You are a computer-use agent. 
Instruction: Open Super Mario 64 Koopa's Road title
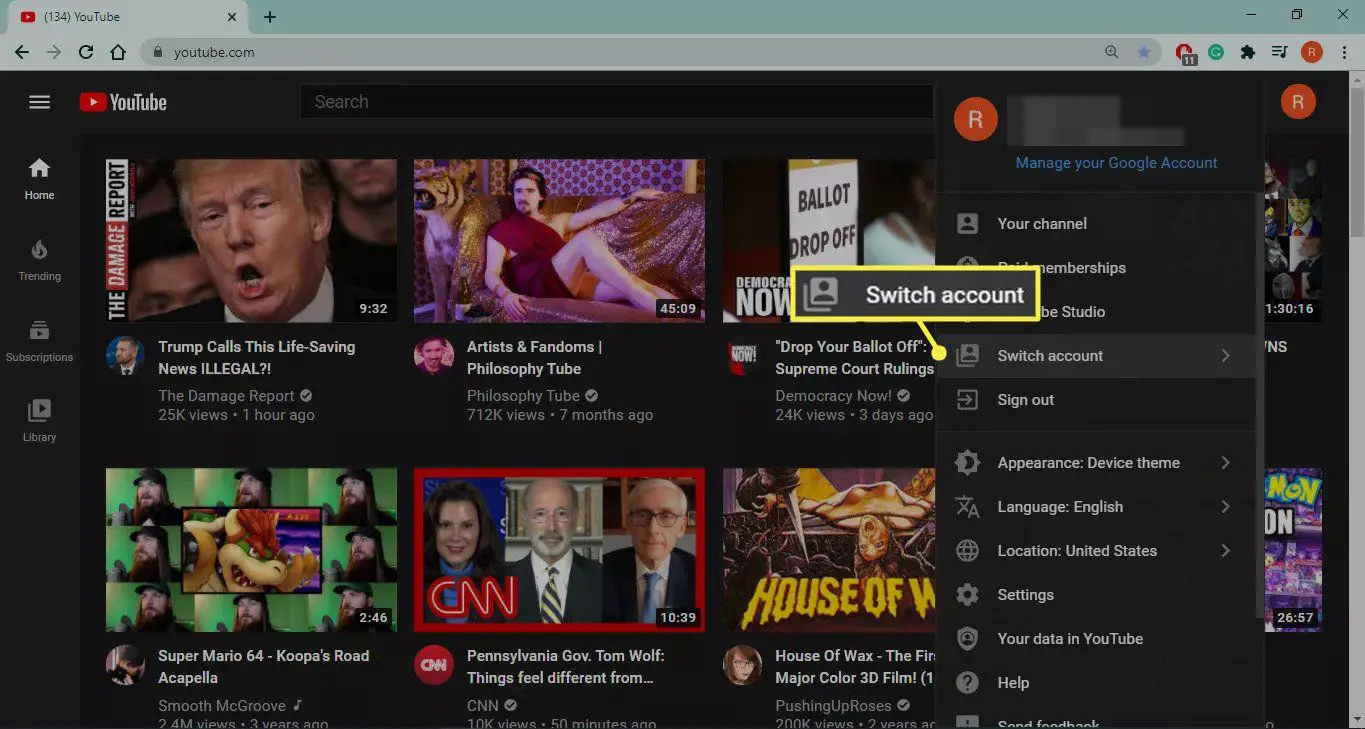click(263, 666)
